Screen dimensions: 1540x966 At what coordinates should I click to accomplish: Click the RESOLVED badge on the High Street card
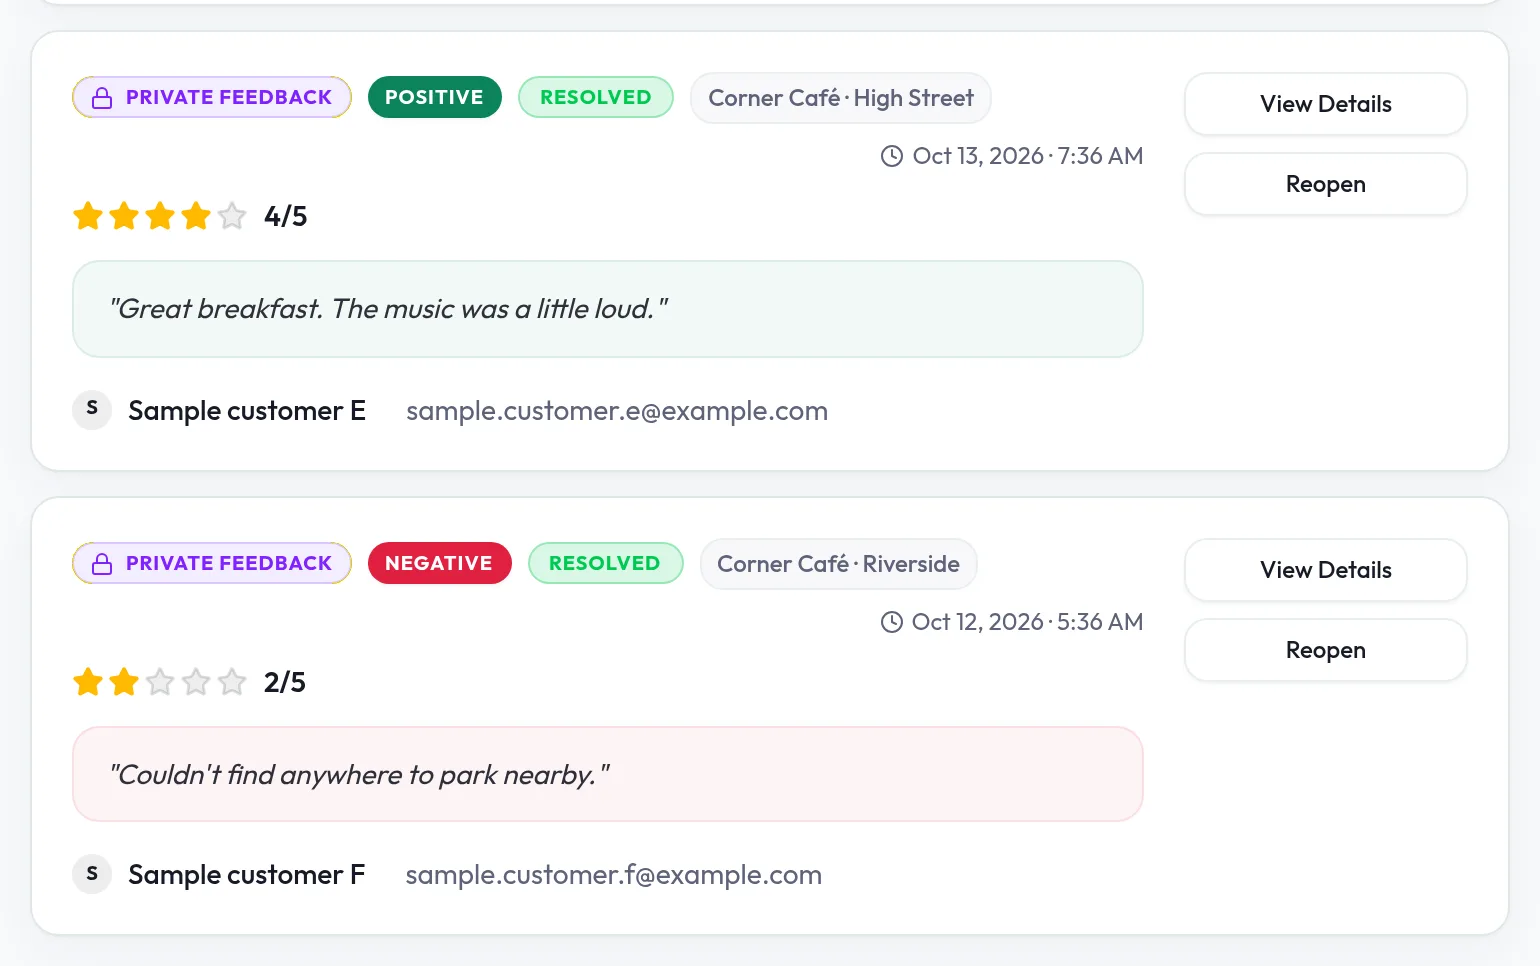tap(595, 97)
